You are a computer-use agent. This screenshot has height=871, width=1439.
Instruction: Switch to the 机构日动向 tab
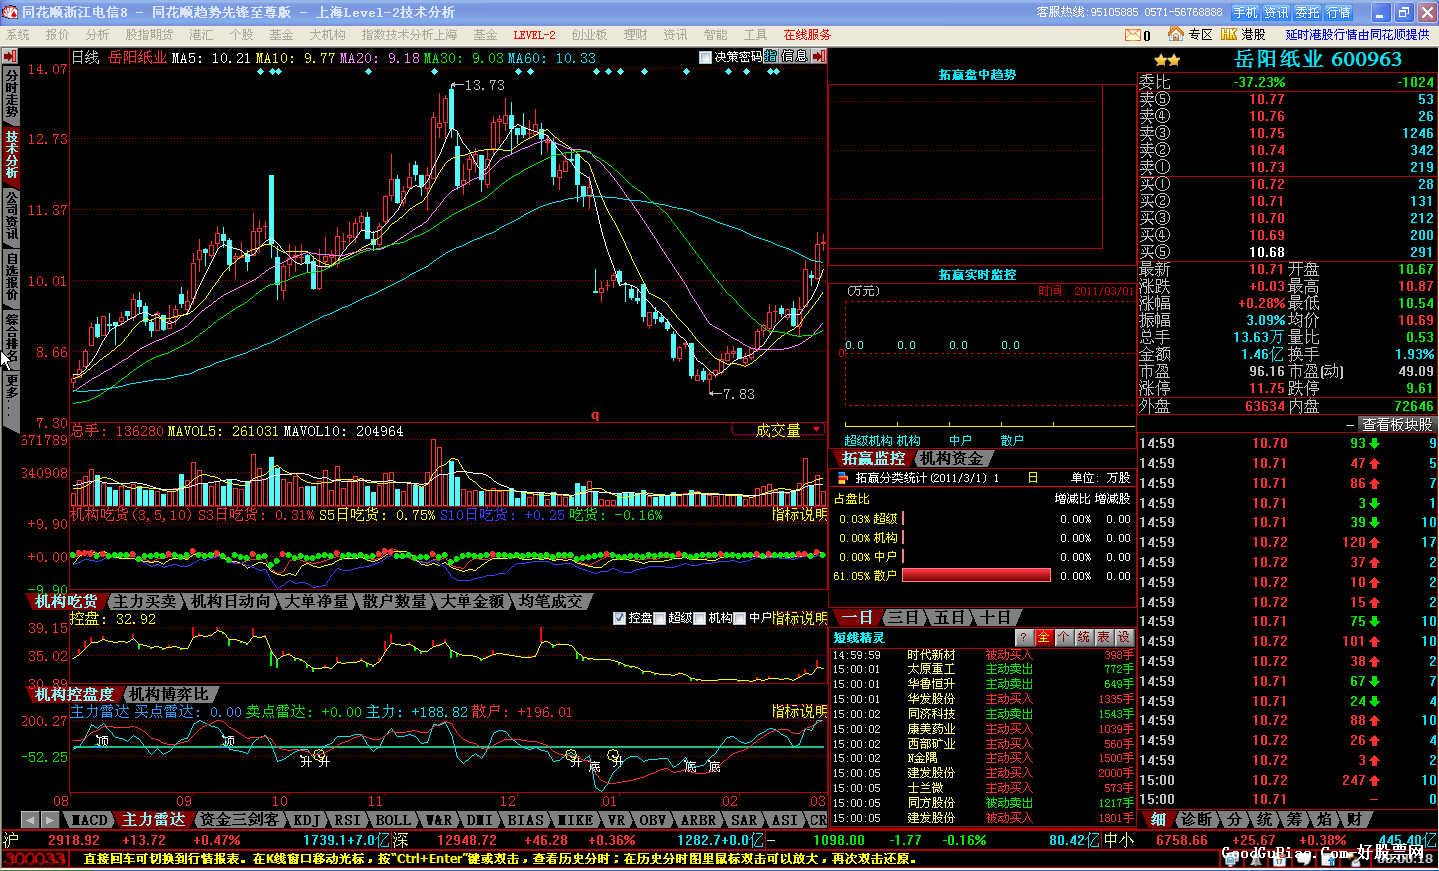231,601
